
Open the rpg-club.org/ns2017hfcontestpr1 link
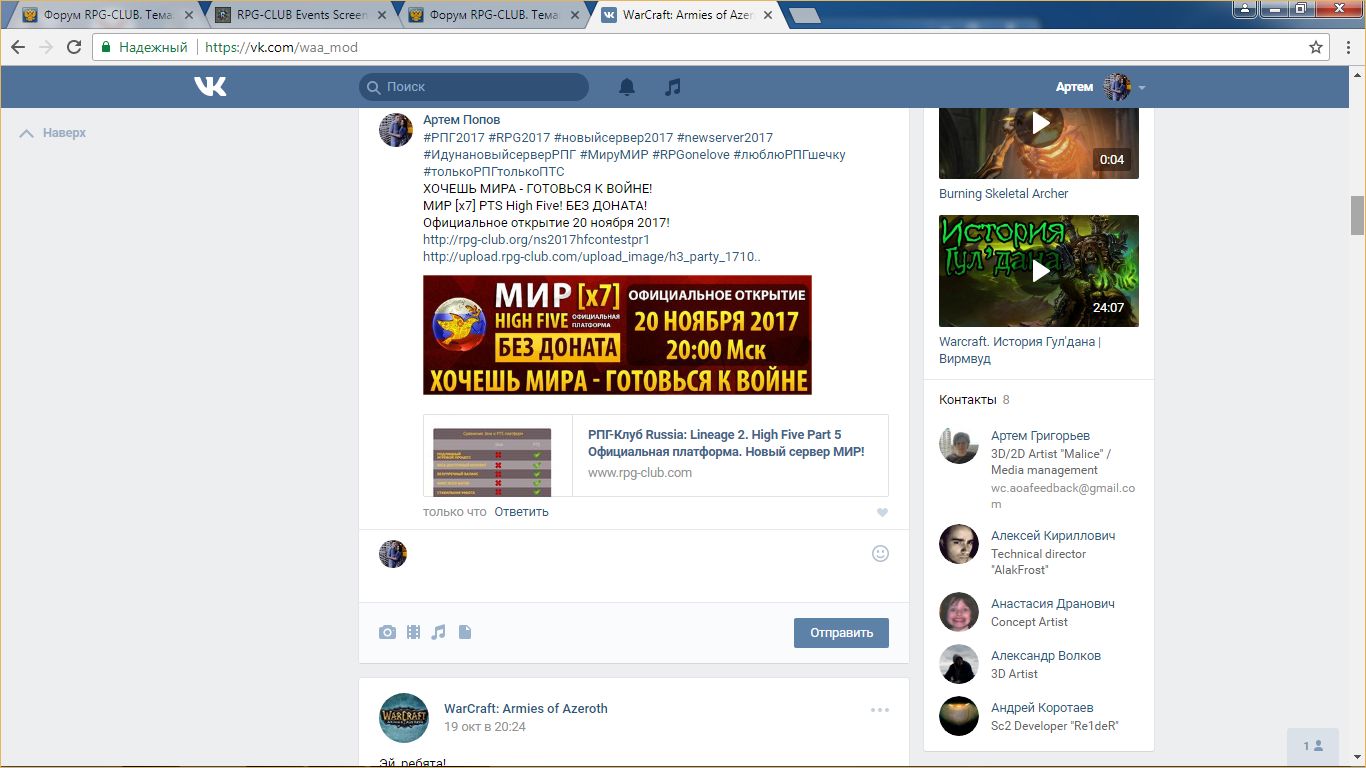coord(536,240)
